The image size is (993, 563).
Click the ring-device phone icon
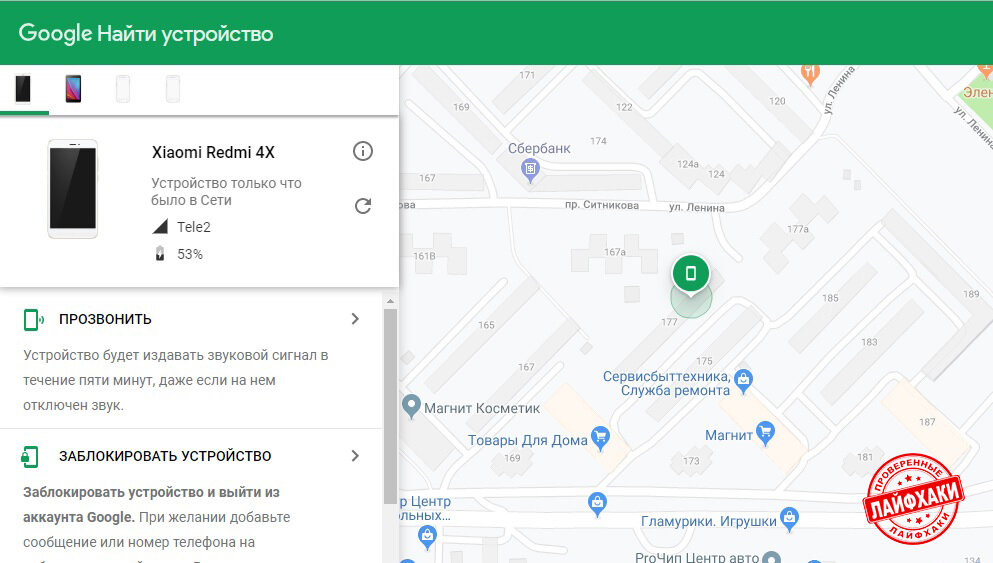pos(33,320)
